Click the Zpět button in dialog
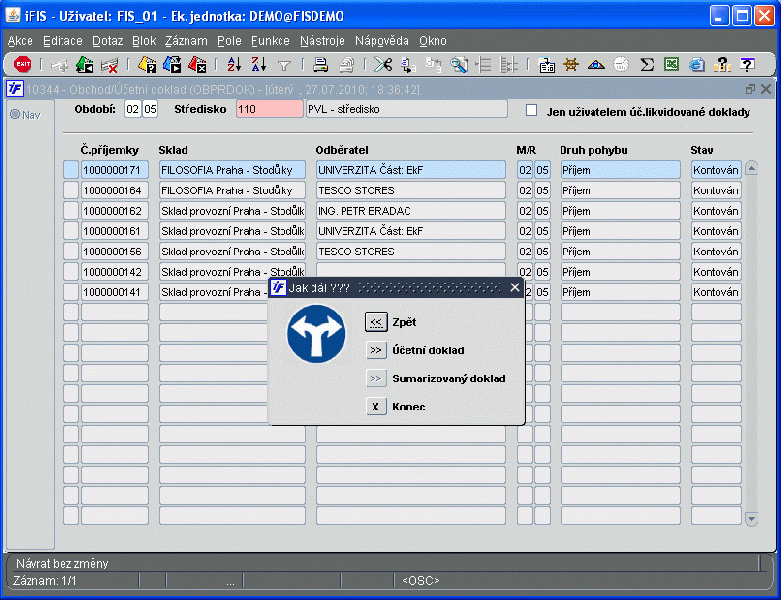 (x=376, y=322)
